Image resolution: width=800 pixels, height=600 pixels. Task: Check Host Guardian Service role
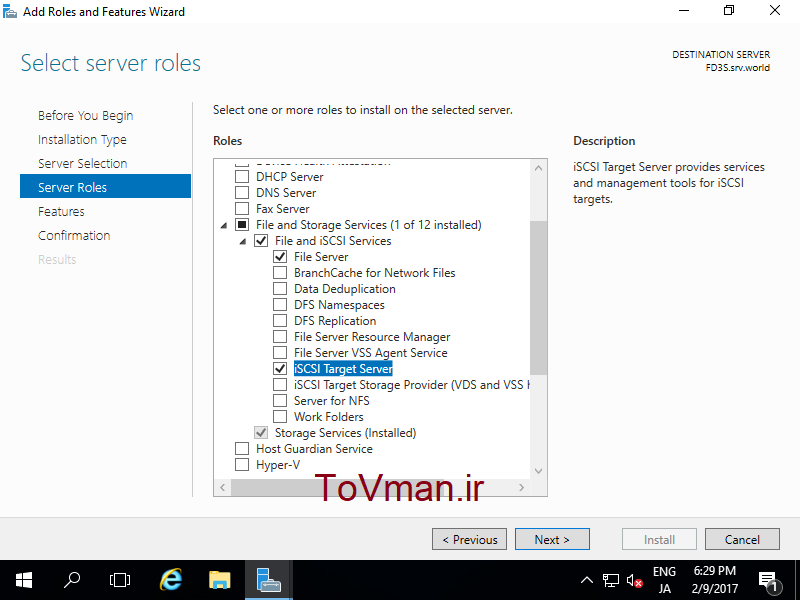tap(242, 448)
